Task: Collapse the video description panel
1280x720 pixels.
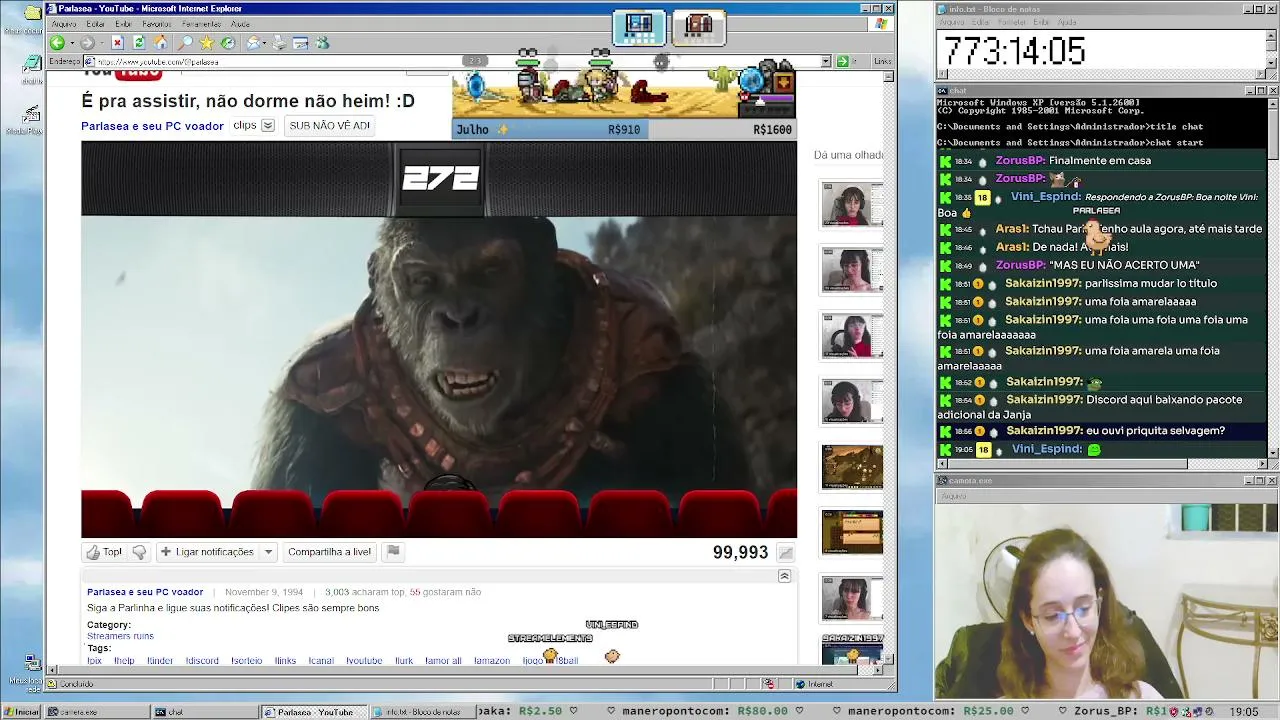Action: click(x=784, y=576)
